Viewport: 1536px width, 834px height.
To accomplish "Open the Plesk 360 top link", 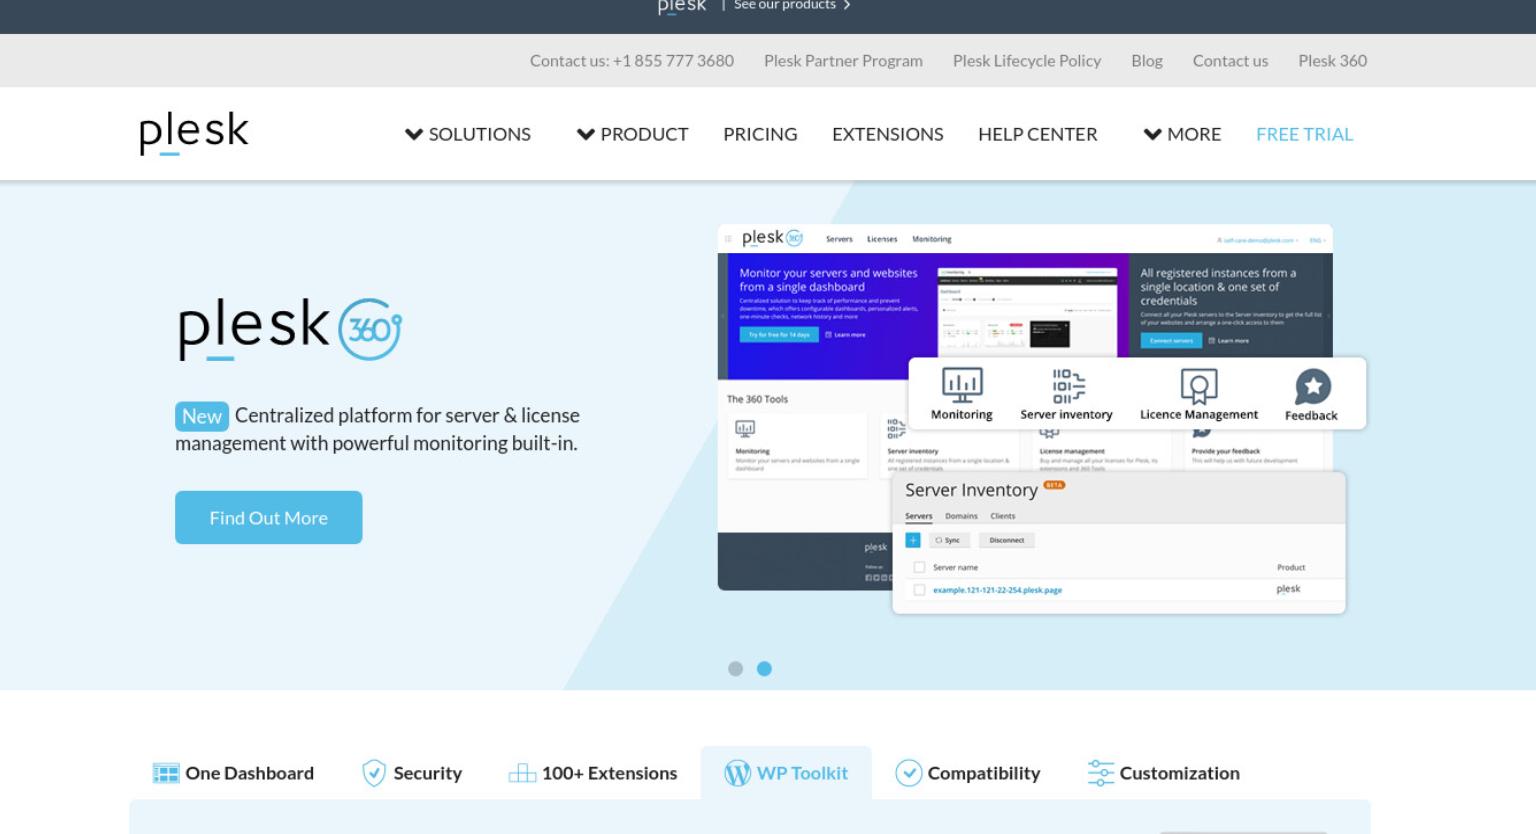I will point(1332,61).
